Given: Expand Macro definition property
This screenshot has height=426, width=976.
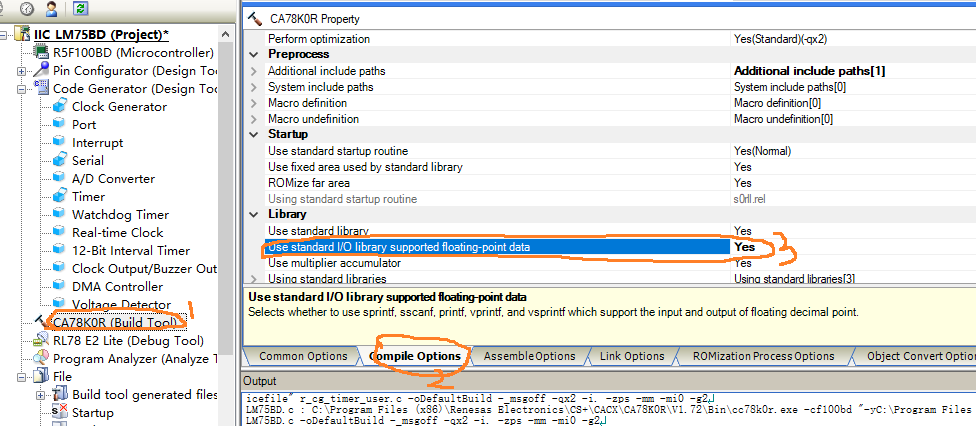Looking at the screenshot, I should click(253, 103).
